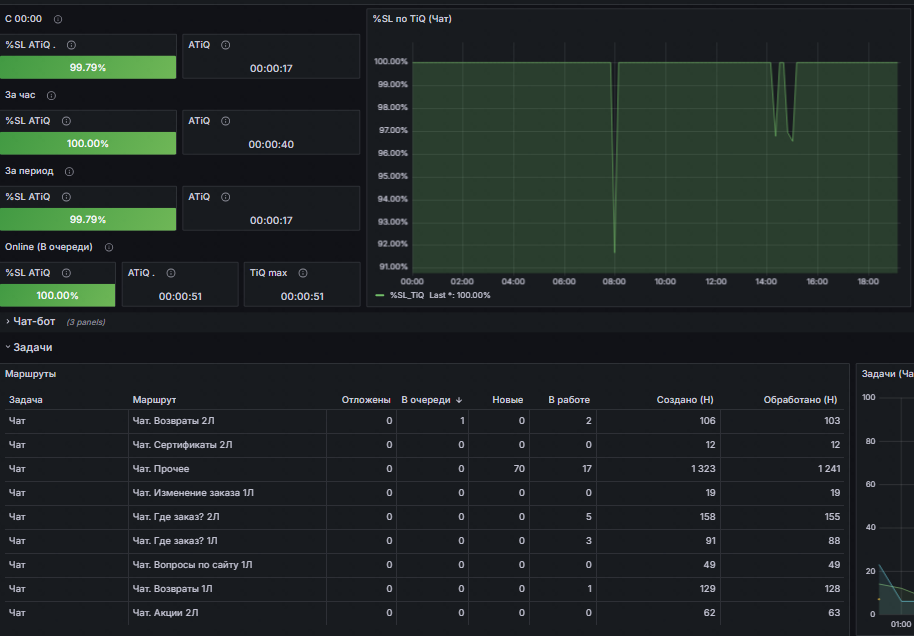
Task: Click info icon on top ATiQ 00:00:17 panel
Action: pos(226,45)
